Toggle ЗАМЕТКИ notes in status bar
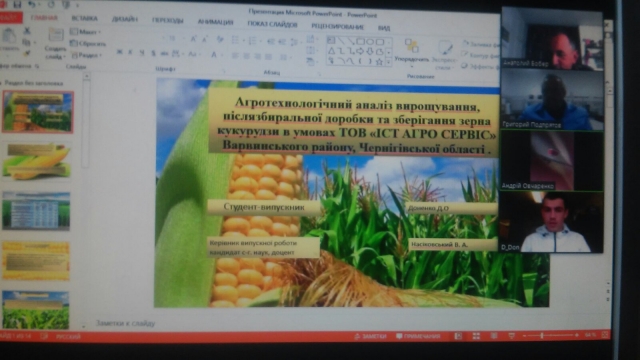Viewport: 640px width, 360px height. (x=370, y=336)
